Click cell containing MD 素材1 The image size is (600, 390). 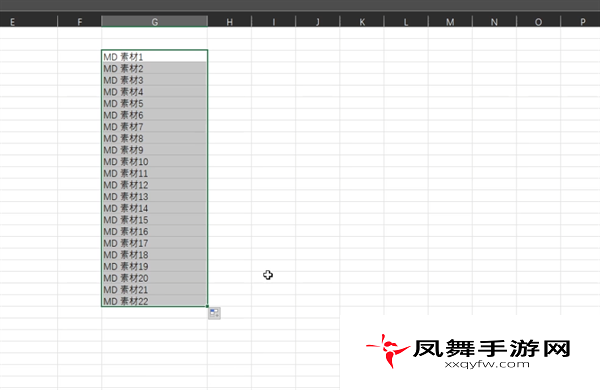(155, 57)
